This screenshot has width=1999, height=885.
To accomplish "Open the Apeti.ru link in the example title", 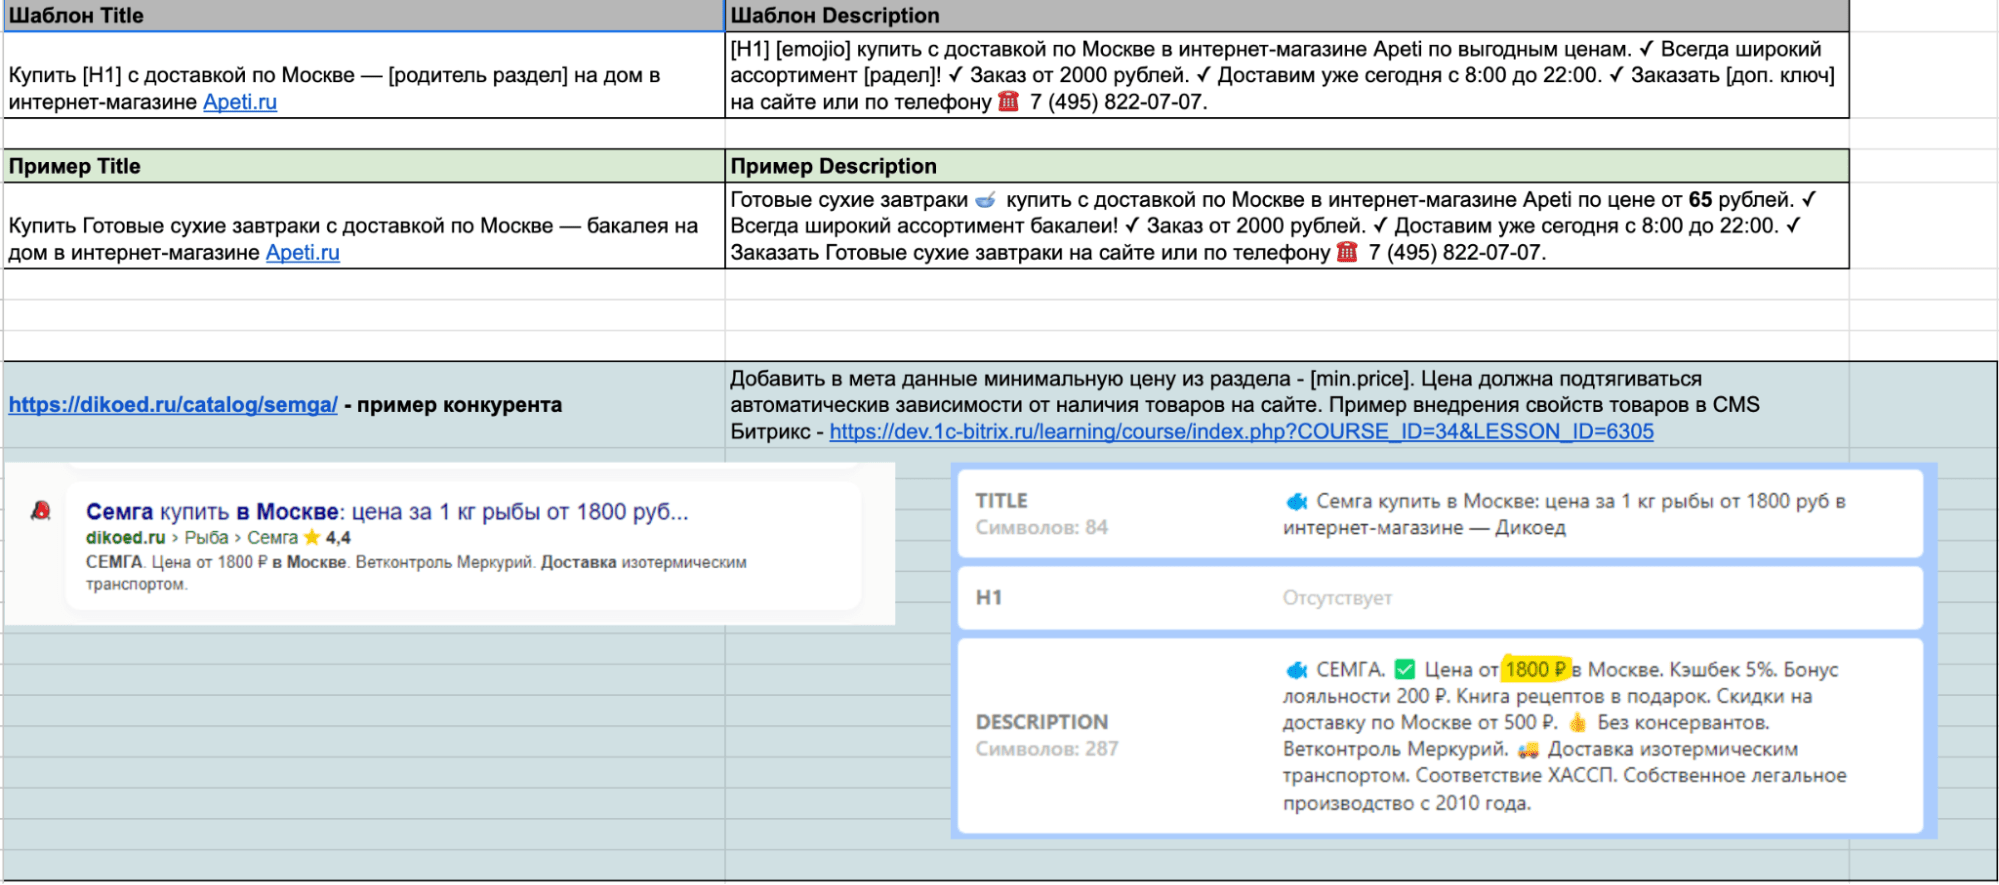I will pos(302,253).
